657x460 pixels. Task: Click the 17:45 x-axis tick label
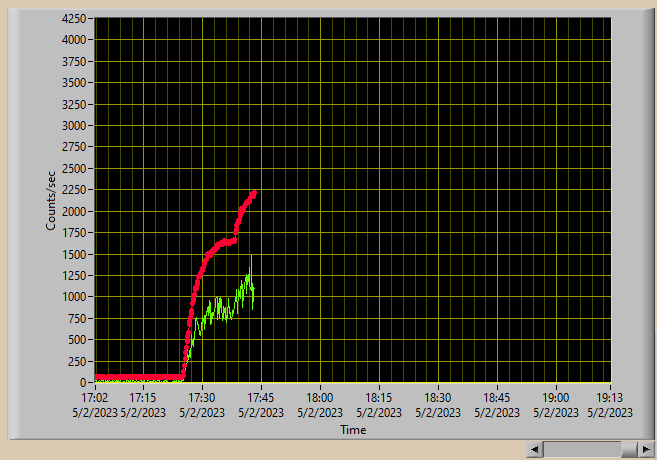(x=261, y=398)
